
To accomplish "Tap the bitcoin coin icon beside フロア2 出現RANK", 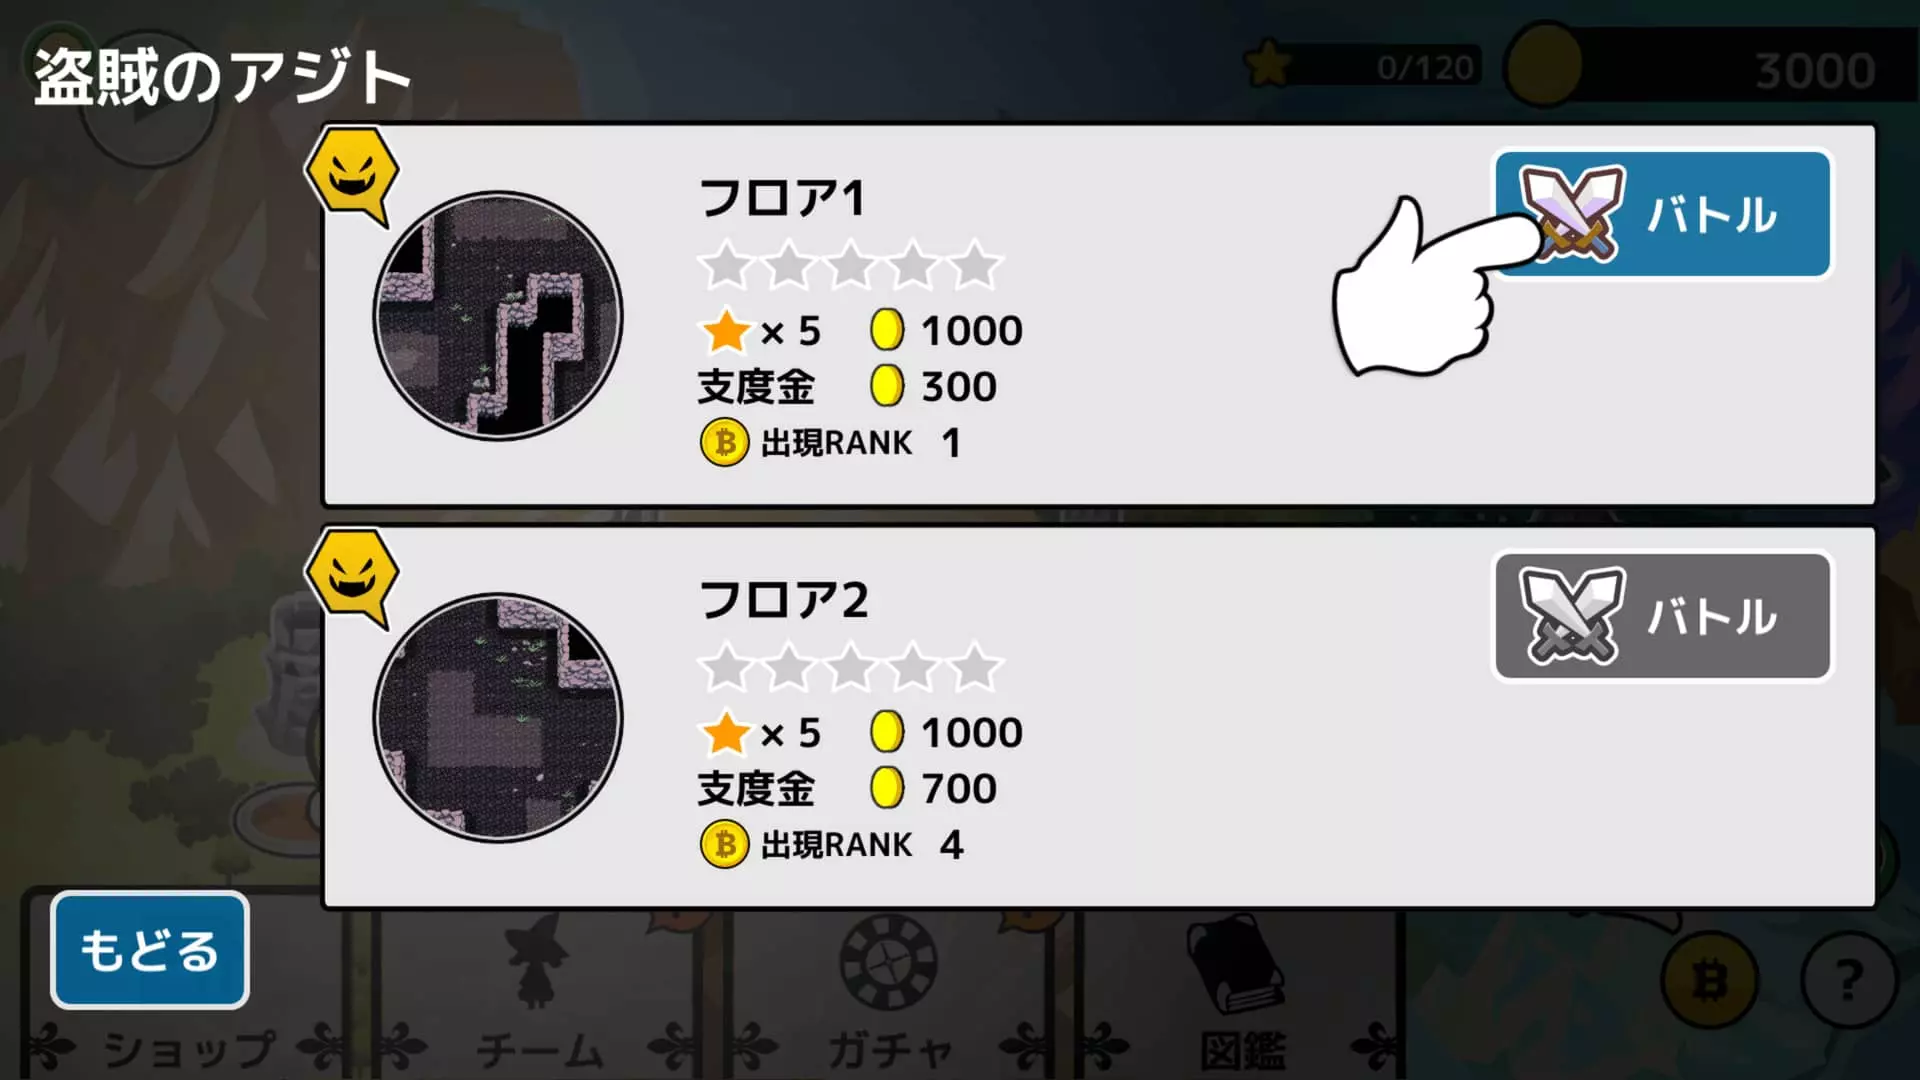I will tap(725, 845).
